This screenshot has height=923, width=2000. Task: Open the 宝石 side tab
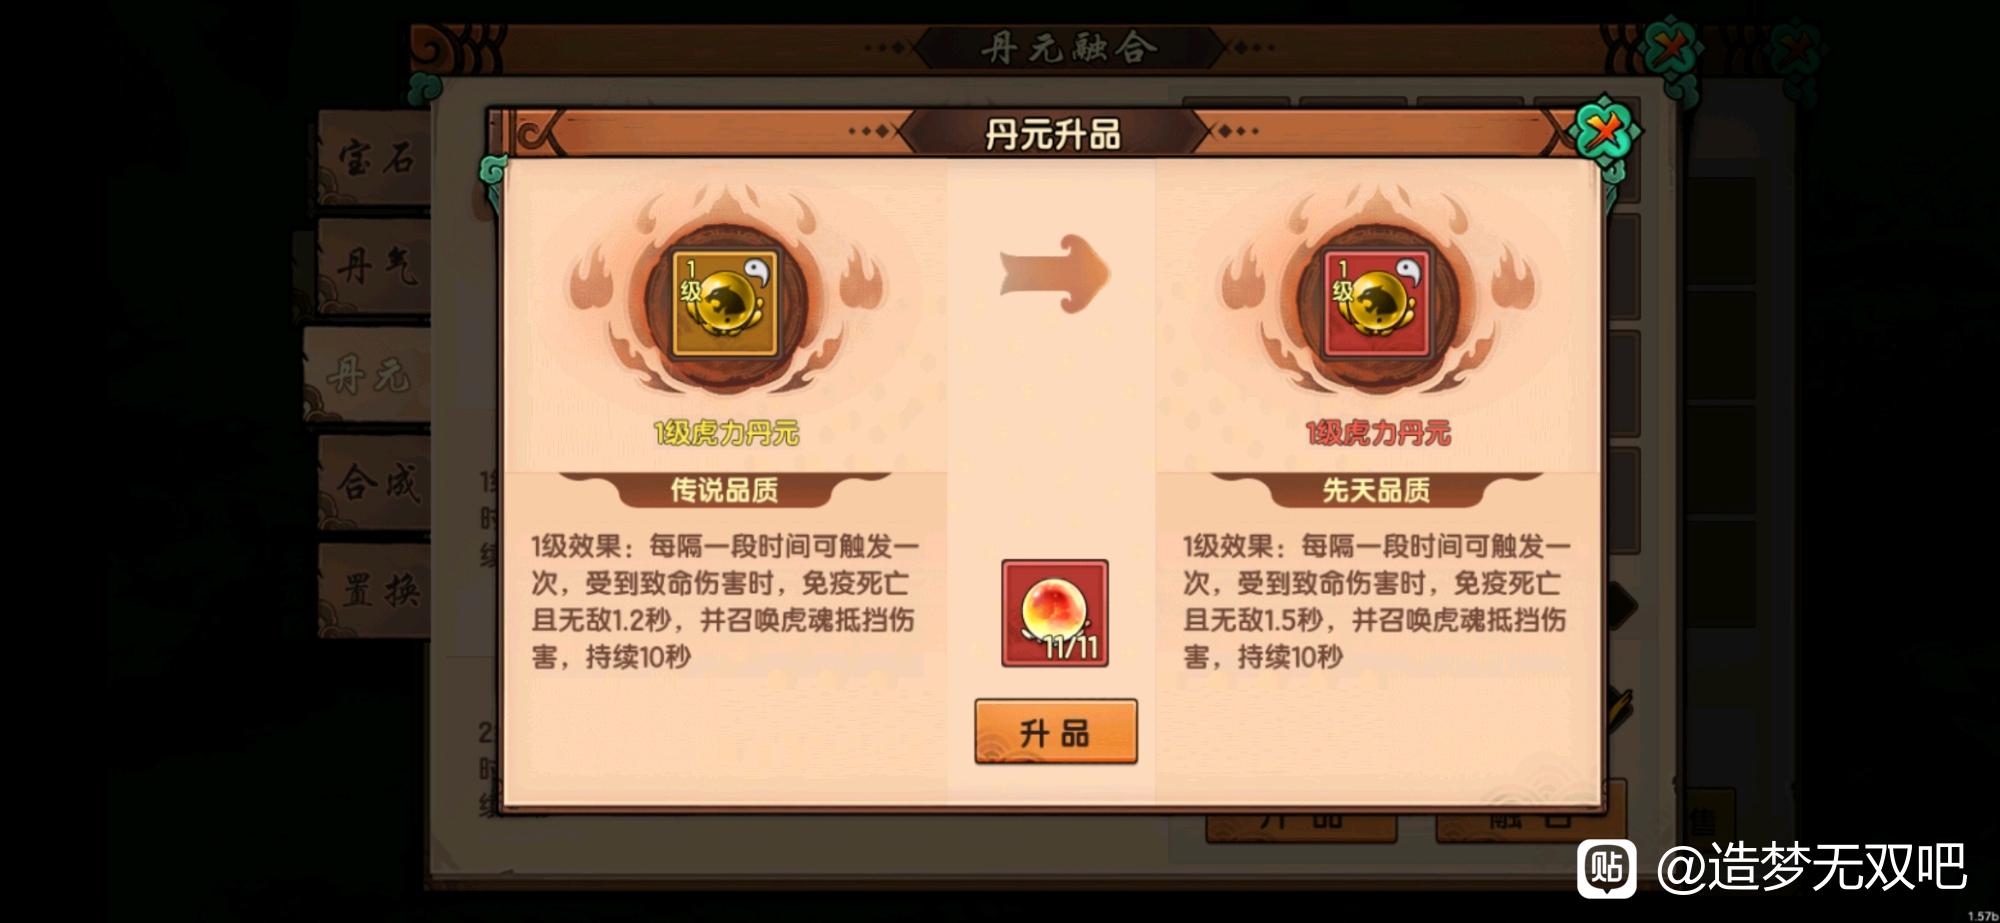coord(374,160)
